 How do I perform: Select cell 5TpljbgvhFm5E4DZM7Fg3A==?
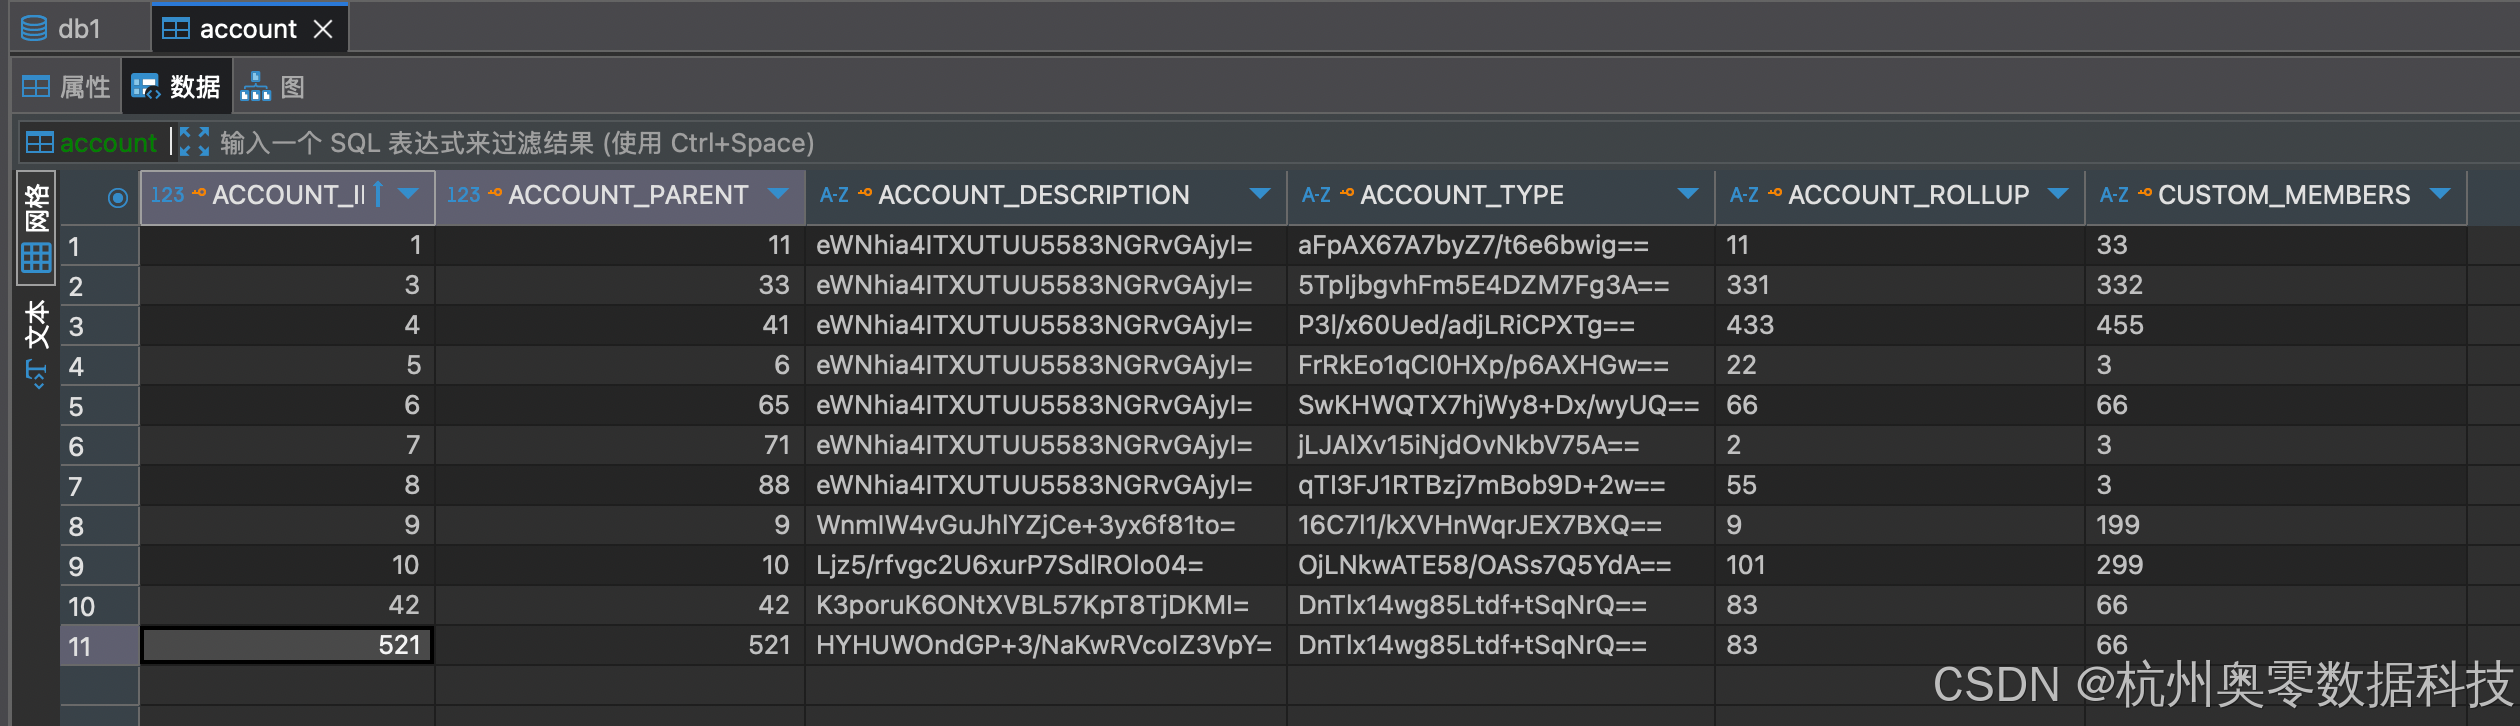[1501, 285]
